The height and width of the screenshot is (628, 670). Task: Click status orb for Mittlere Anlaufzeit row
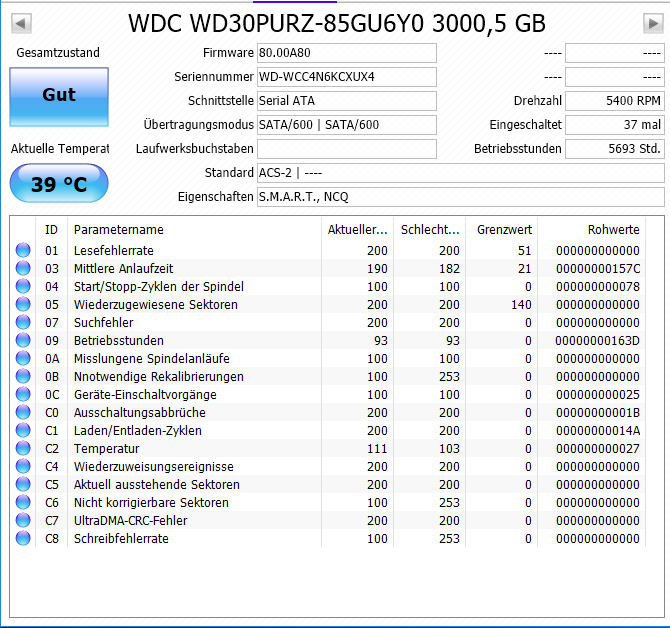click(23, 268)
